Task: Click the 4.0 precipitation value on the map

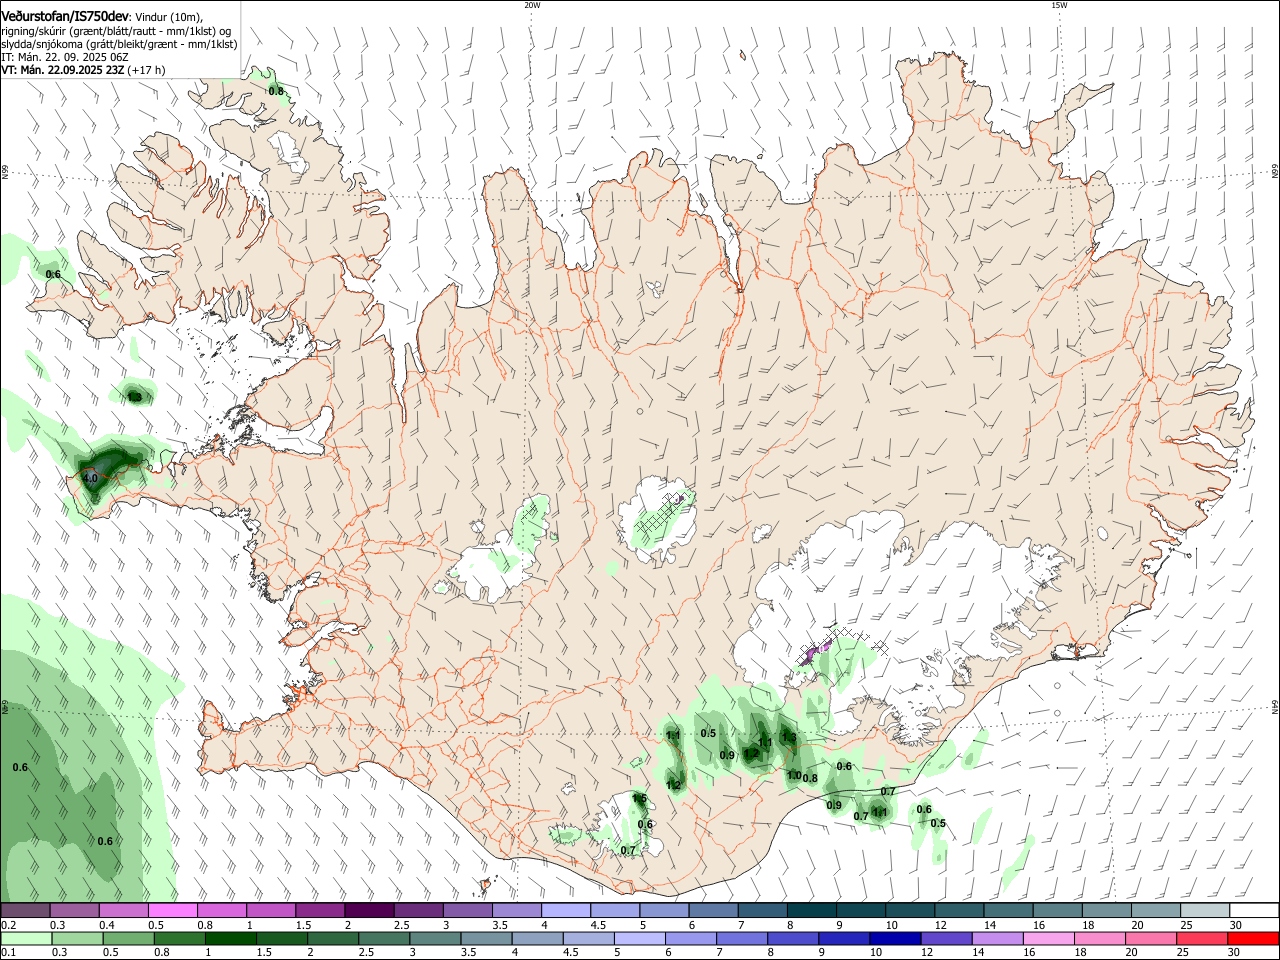Action: click(90, 479)
